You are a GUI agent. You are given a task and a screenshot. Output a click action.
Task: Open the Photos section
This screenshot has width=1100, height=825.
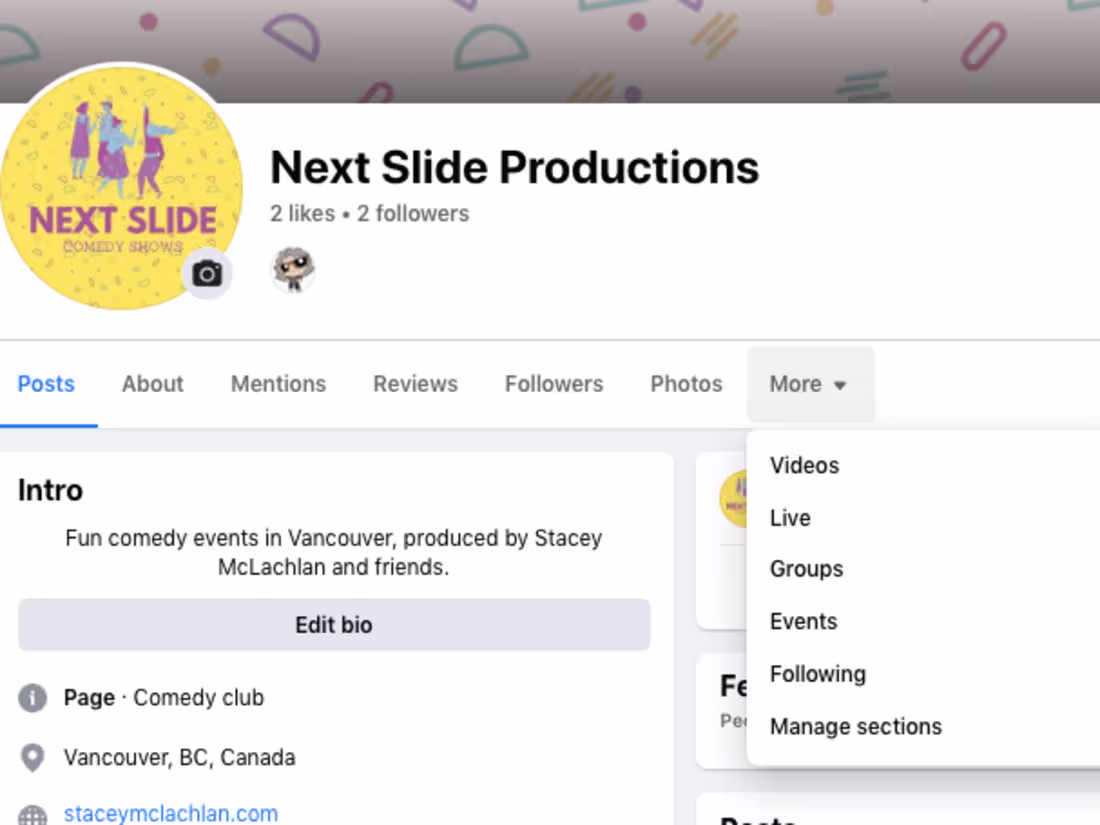click(686, 383)
